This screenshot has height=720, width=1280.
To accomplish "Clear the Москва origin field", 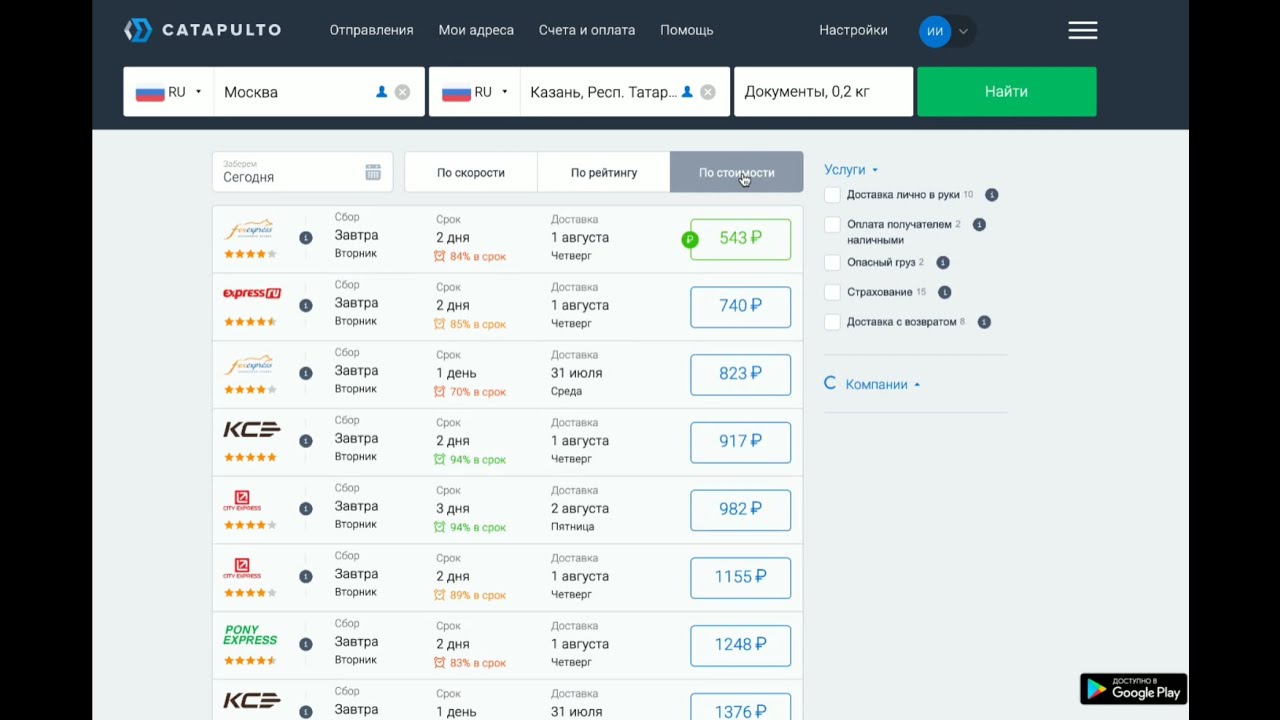I will [x=402, y=92].
